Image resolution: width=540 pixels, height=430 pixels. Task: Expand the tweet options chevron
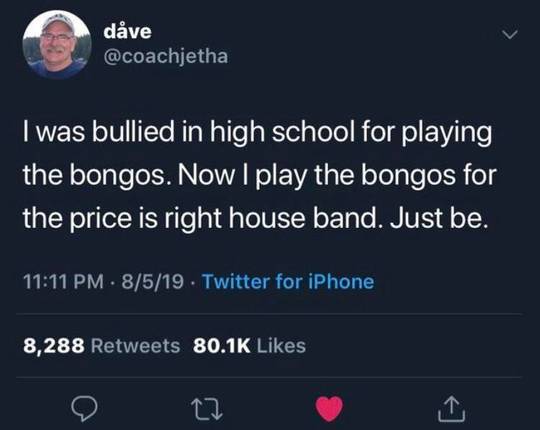509,34
